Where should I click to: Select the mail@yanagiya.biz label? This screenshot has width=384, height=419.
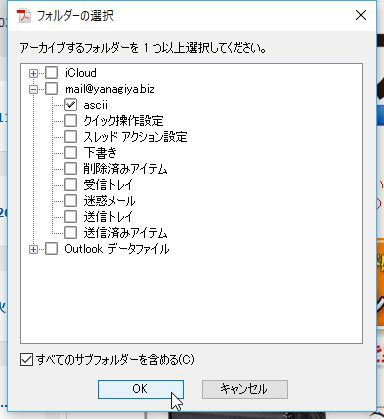point(110,89)
